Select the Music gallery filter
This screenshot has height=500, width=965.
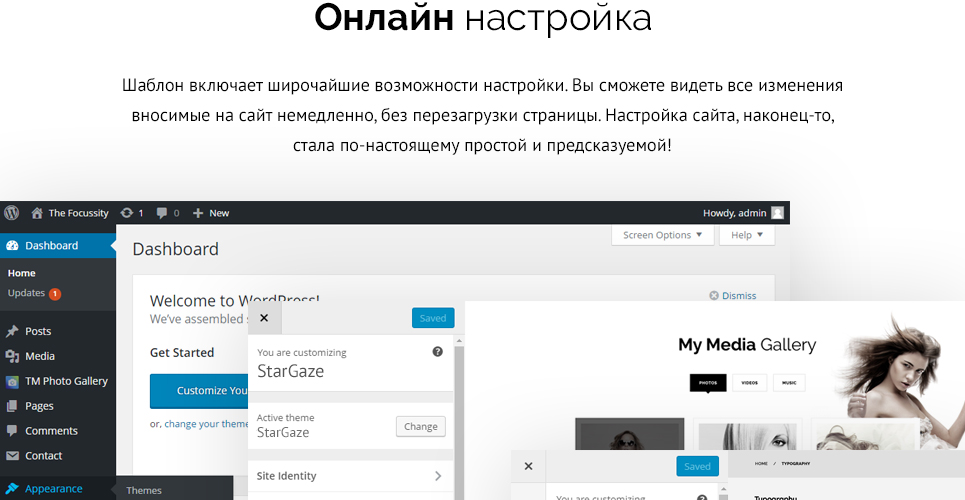[x=789, y=382]
